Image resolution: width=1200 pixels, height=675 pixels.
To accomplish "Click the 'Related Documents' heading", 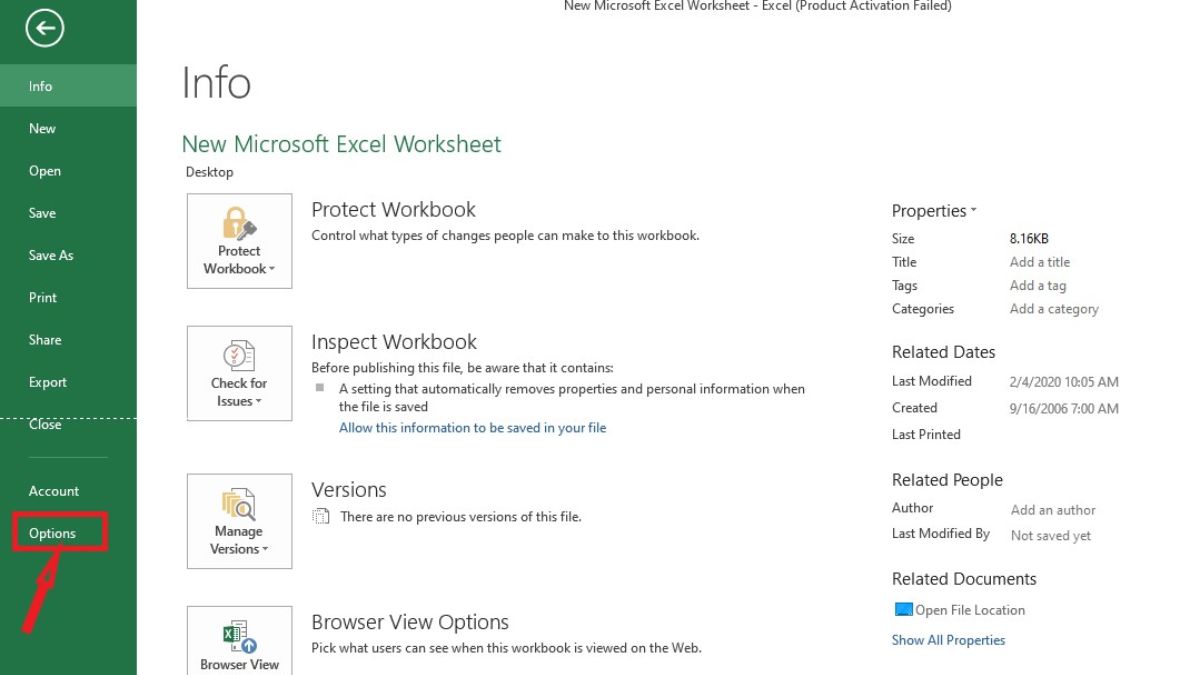I will click(x=964, y=579).
